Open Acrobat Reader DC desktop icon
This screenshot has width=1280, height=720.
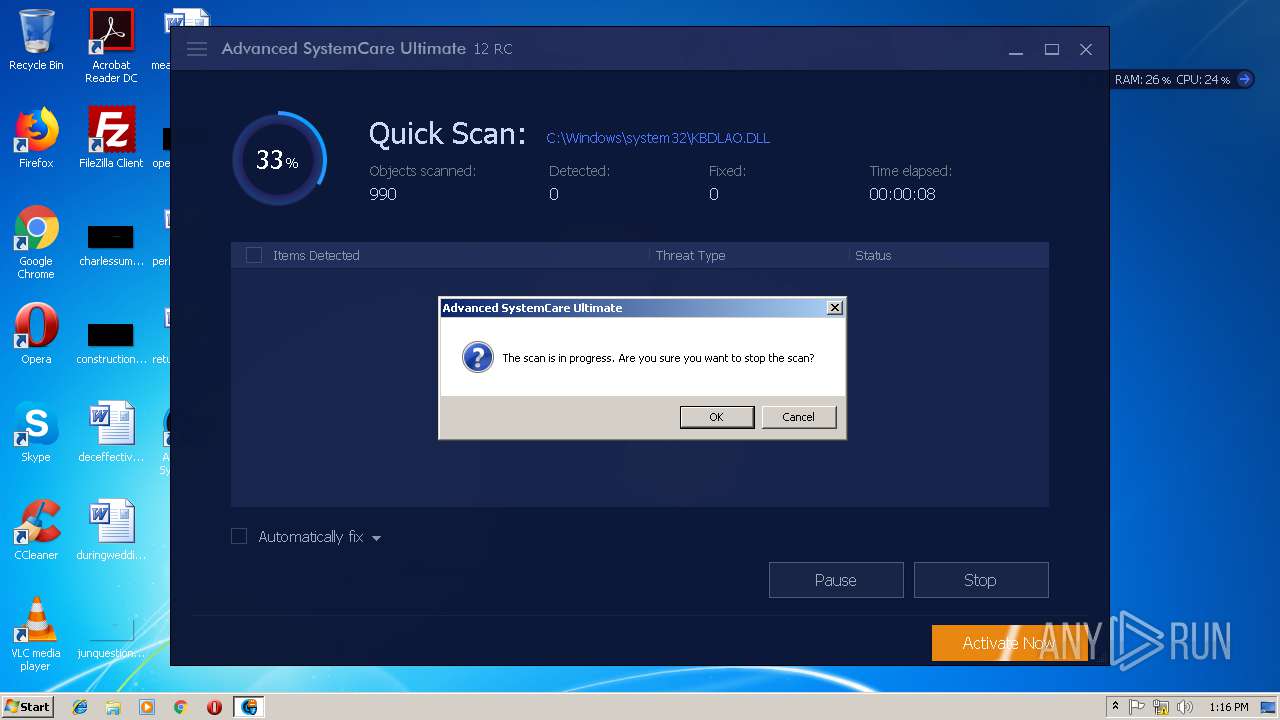point(111,46)
